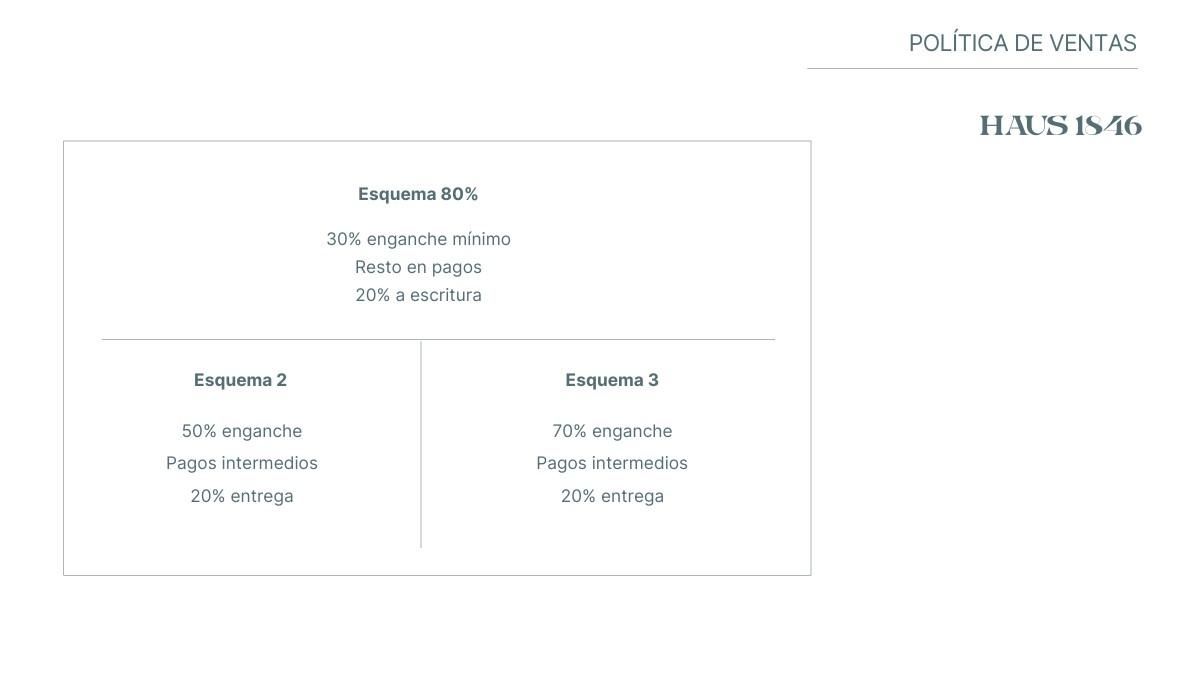
Task: Select the 70% enganche text
Action: click(612, 431)
